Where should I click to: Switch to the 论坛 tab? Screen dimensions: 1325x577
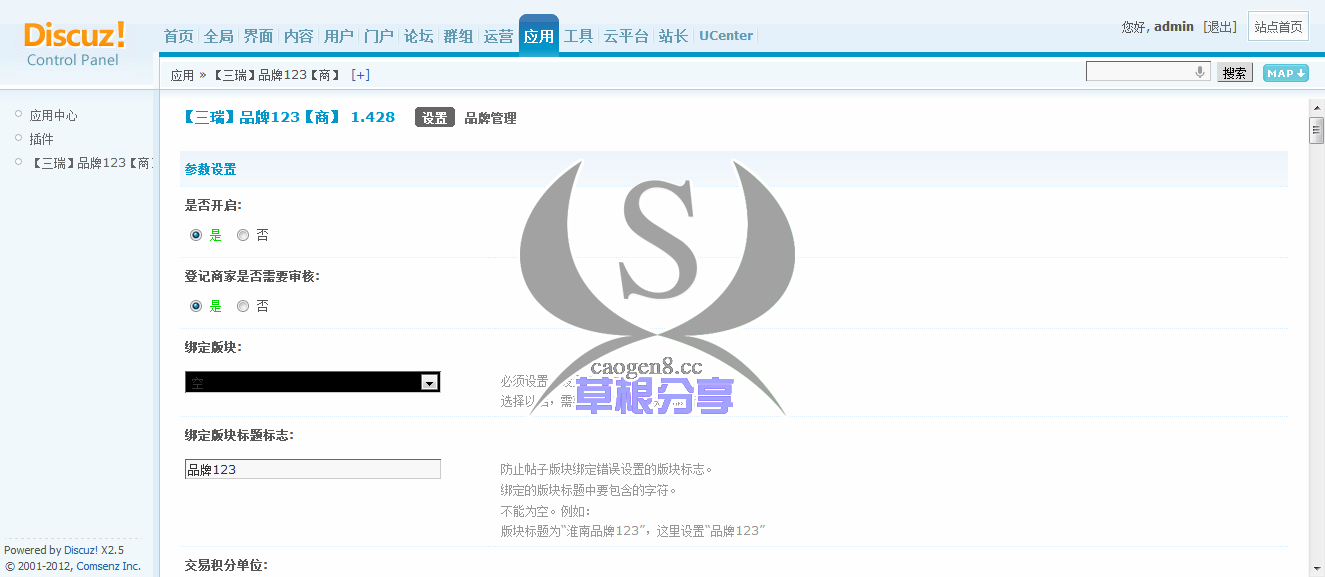coord(418,35)
